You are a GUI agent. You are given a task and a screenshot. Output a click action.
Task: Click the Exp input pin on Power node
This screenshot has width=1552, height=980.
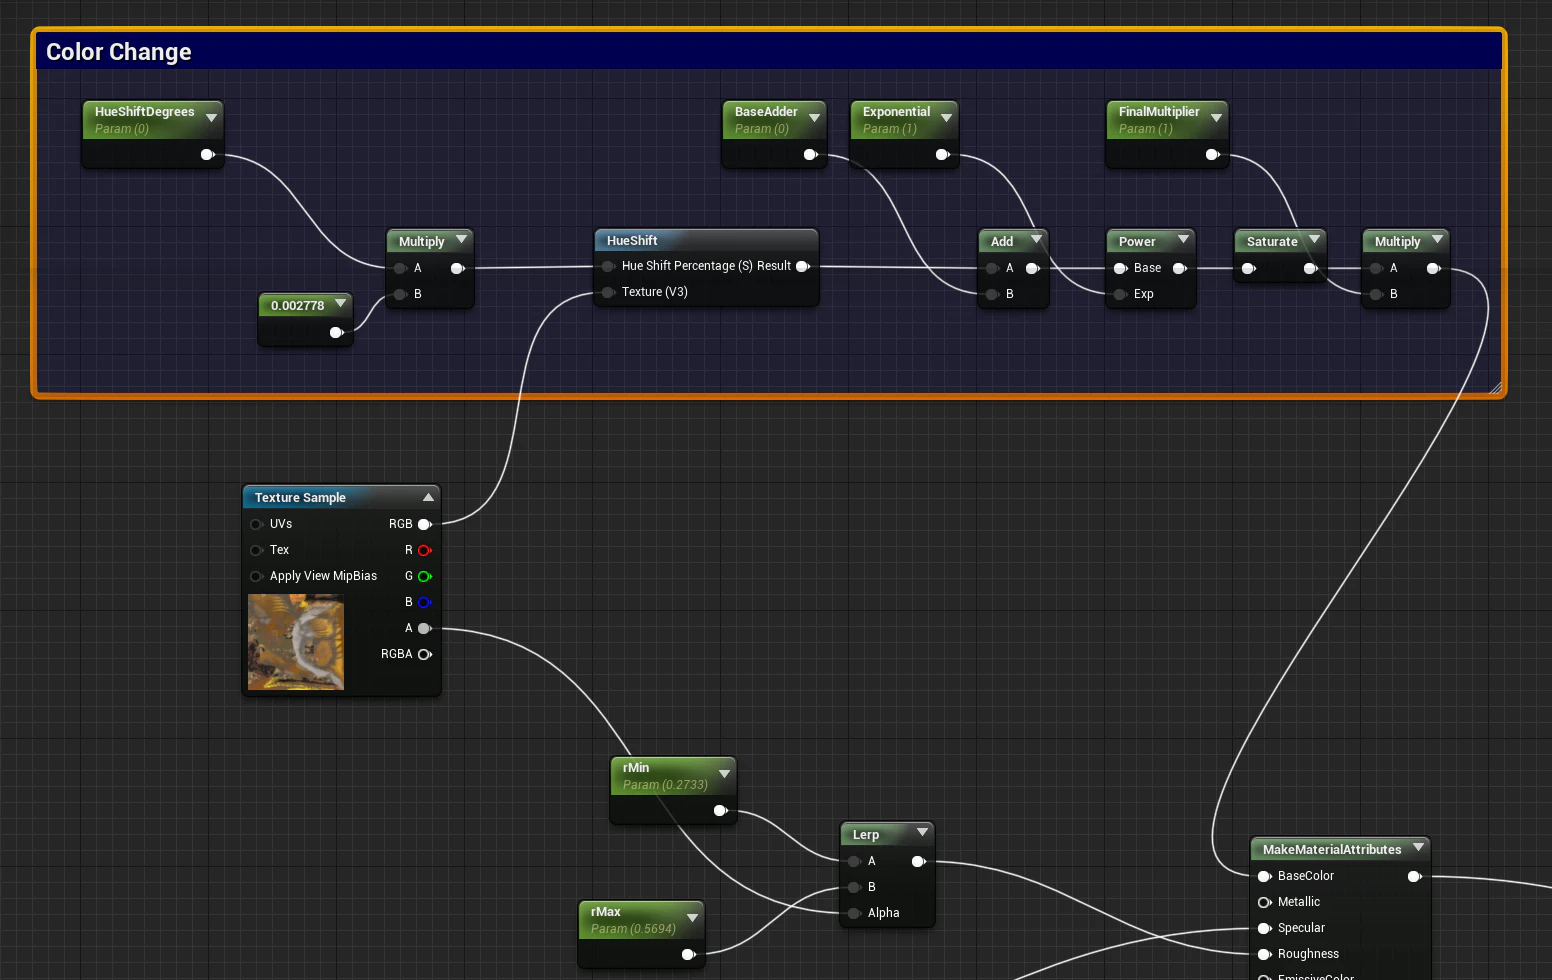pyautogui.click(x=1120, y=294)
